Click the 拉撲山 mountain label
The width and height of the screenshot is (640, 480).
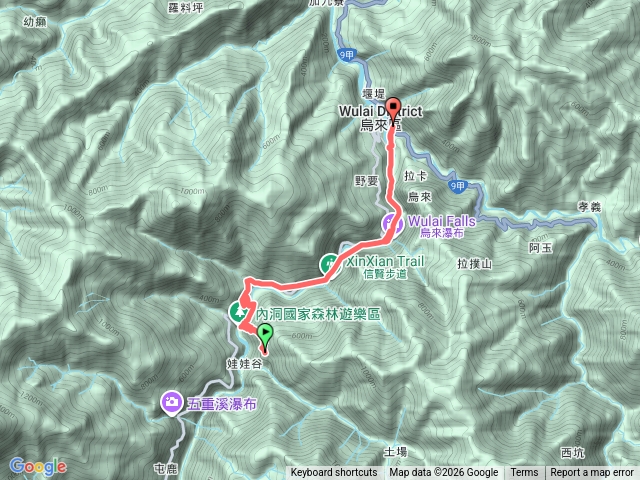474,264
